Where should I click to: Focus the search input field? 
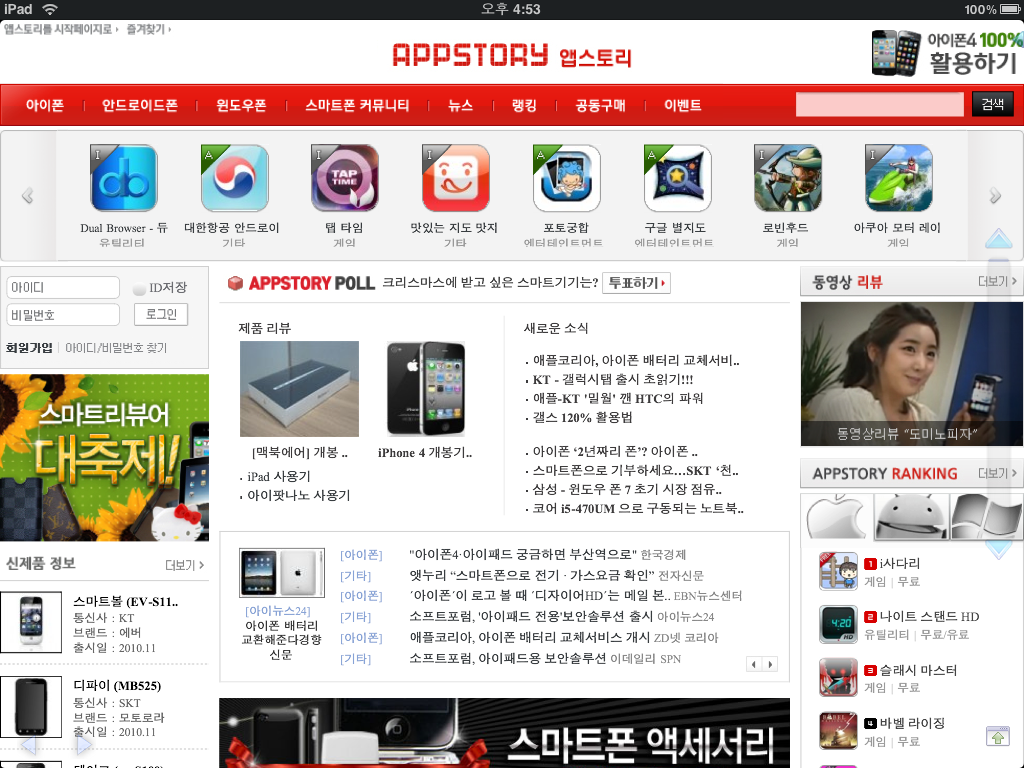coord(879,104)
